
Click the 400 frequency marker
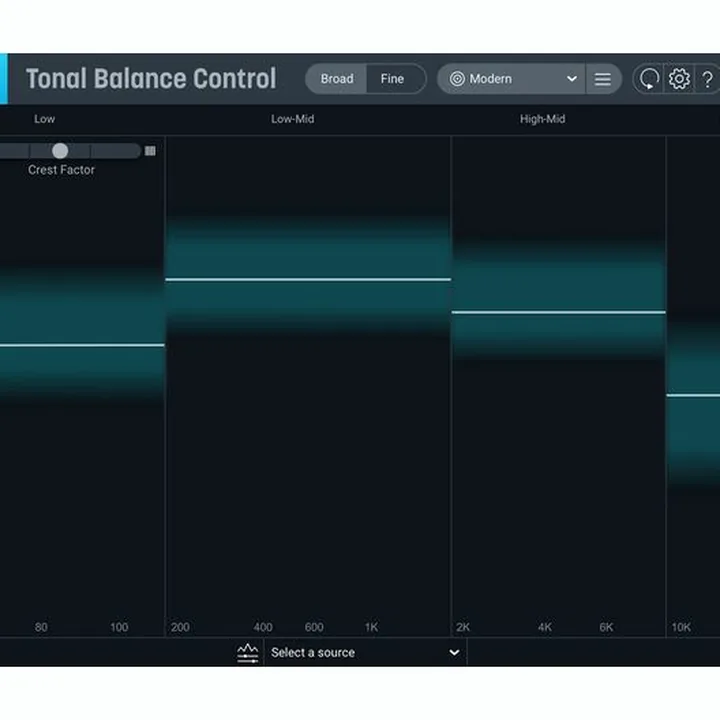(263, 627)
